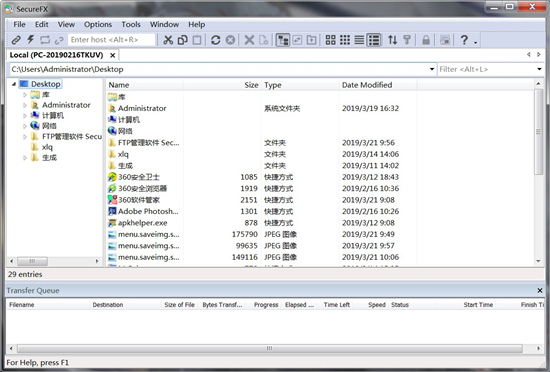Click the path address field
This screenshot has height=372, width=550.
219,69
